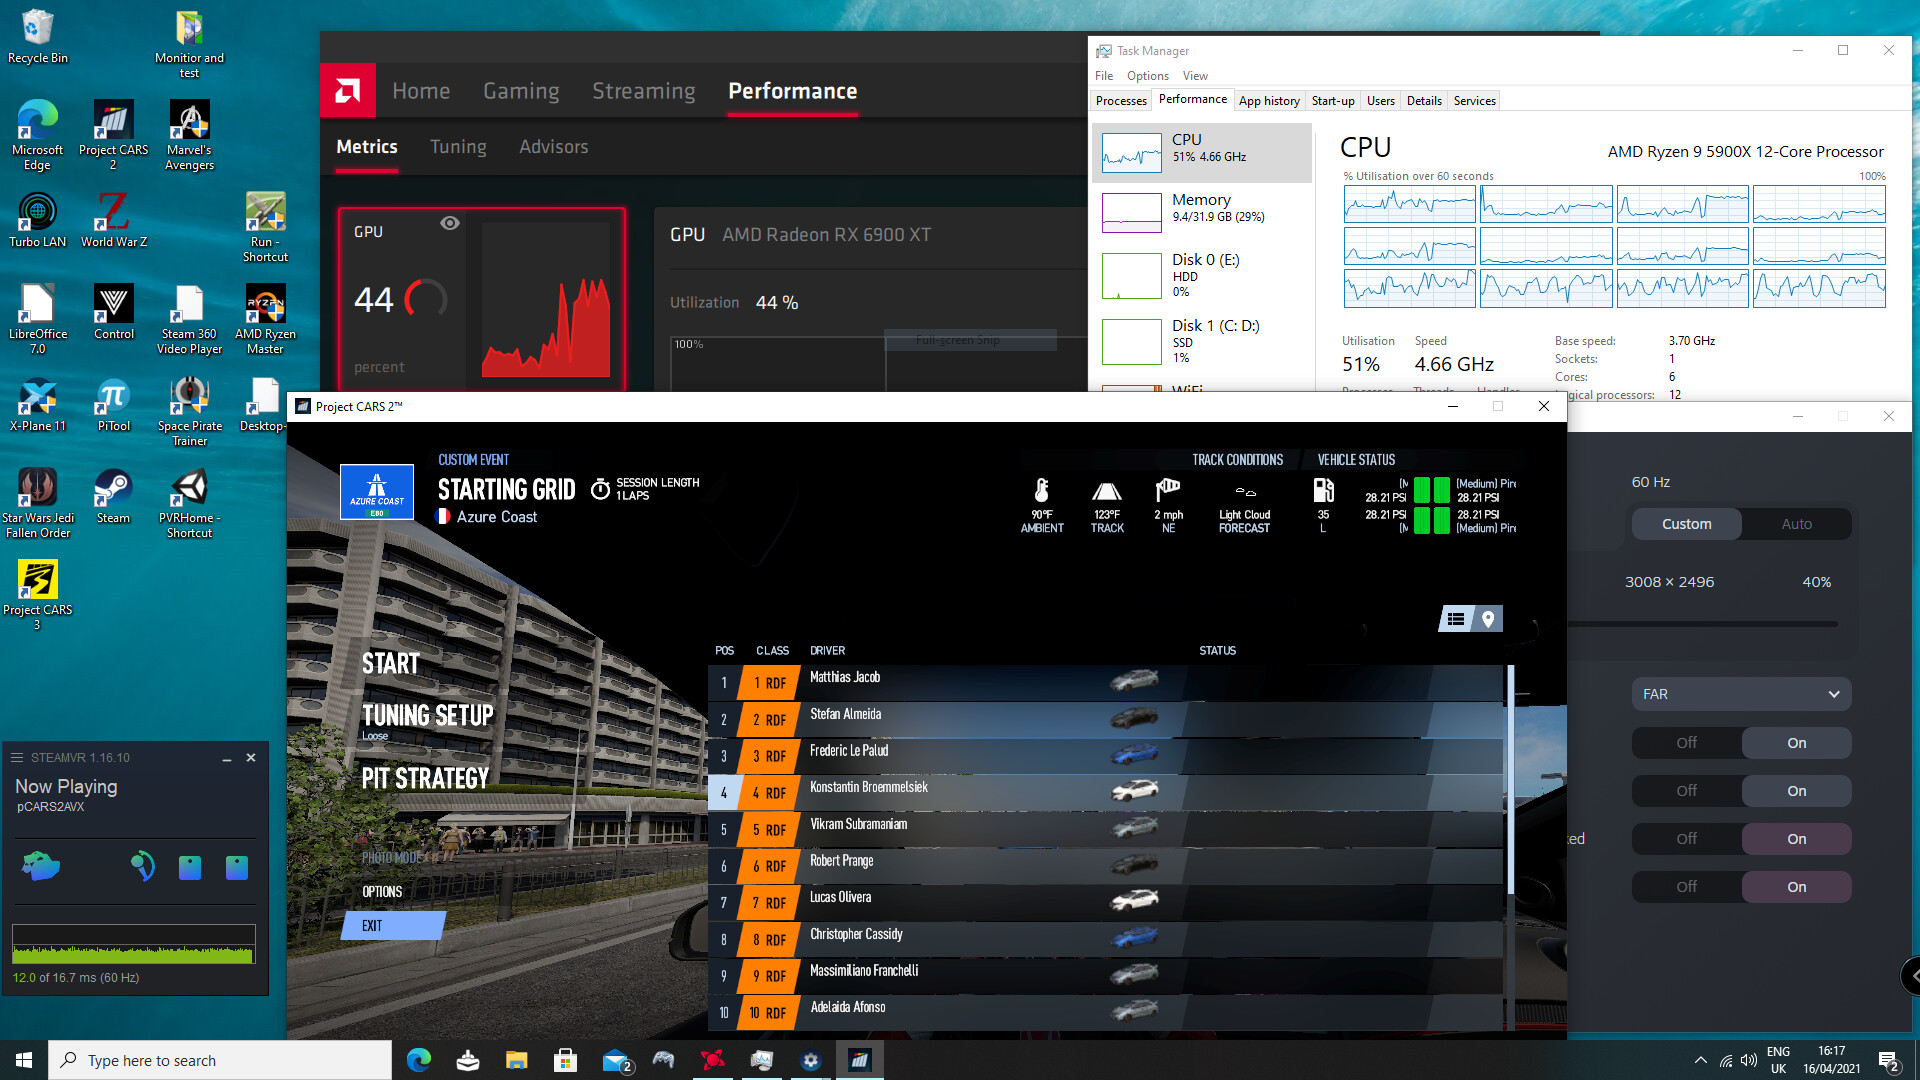Toggle the GPU metric eye visibility icon
The height and width of the screenshot is (1080, 1920).
point(450,223)
